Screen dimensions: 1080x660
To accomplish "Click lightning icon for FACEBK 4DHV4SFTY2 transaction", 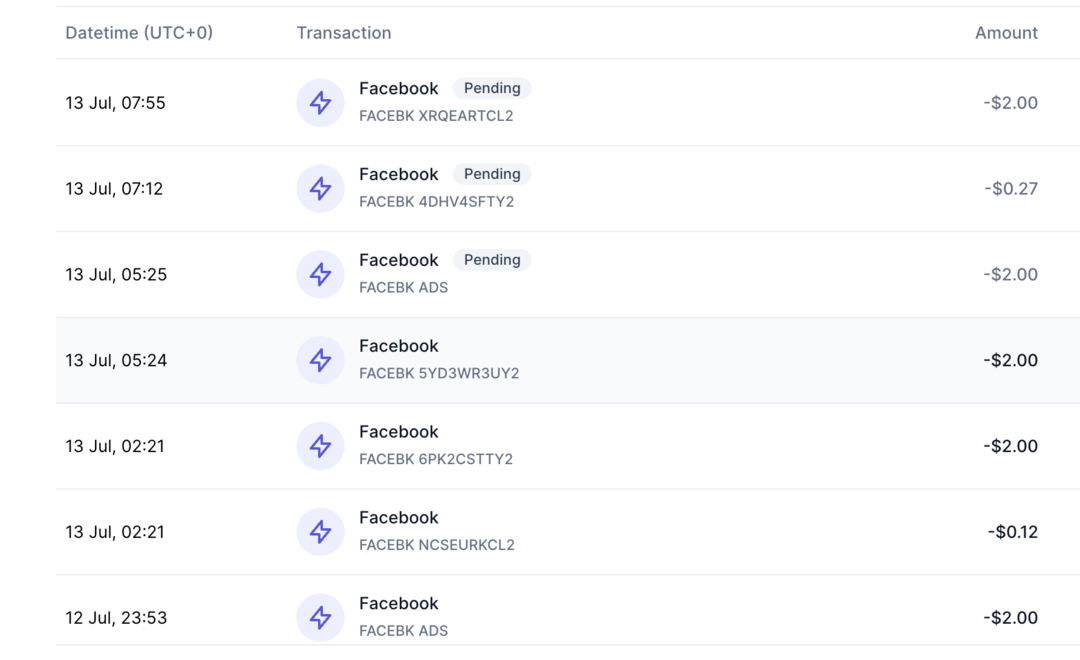I will tap(320, 189).
